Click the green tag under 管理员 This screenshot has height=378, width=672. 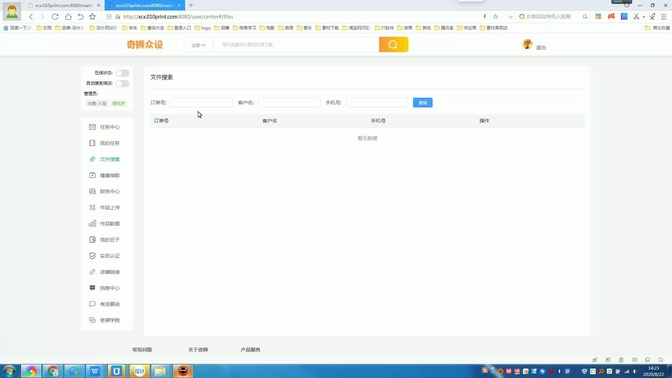coord(118,103)
